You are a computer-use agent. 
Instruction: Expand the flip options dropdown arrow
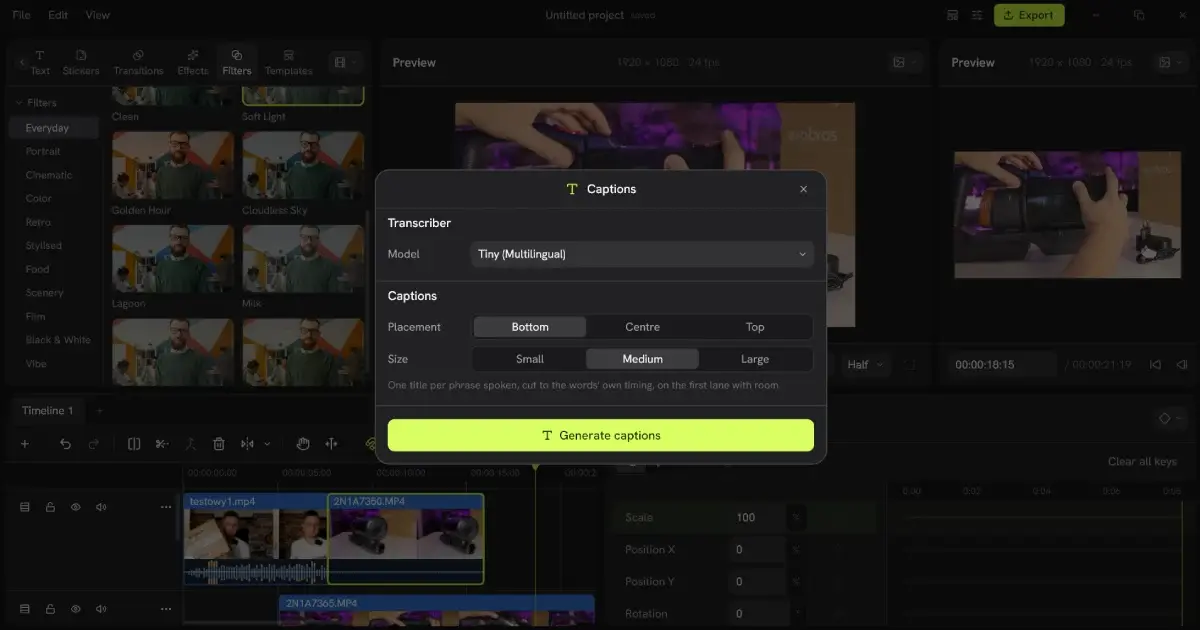click(267, 444)
